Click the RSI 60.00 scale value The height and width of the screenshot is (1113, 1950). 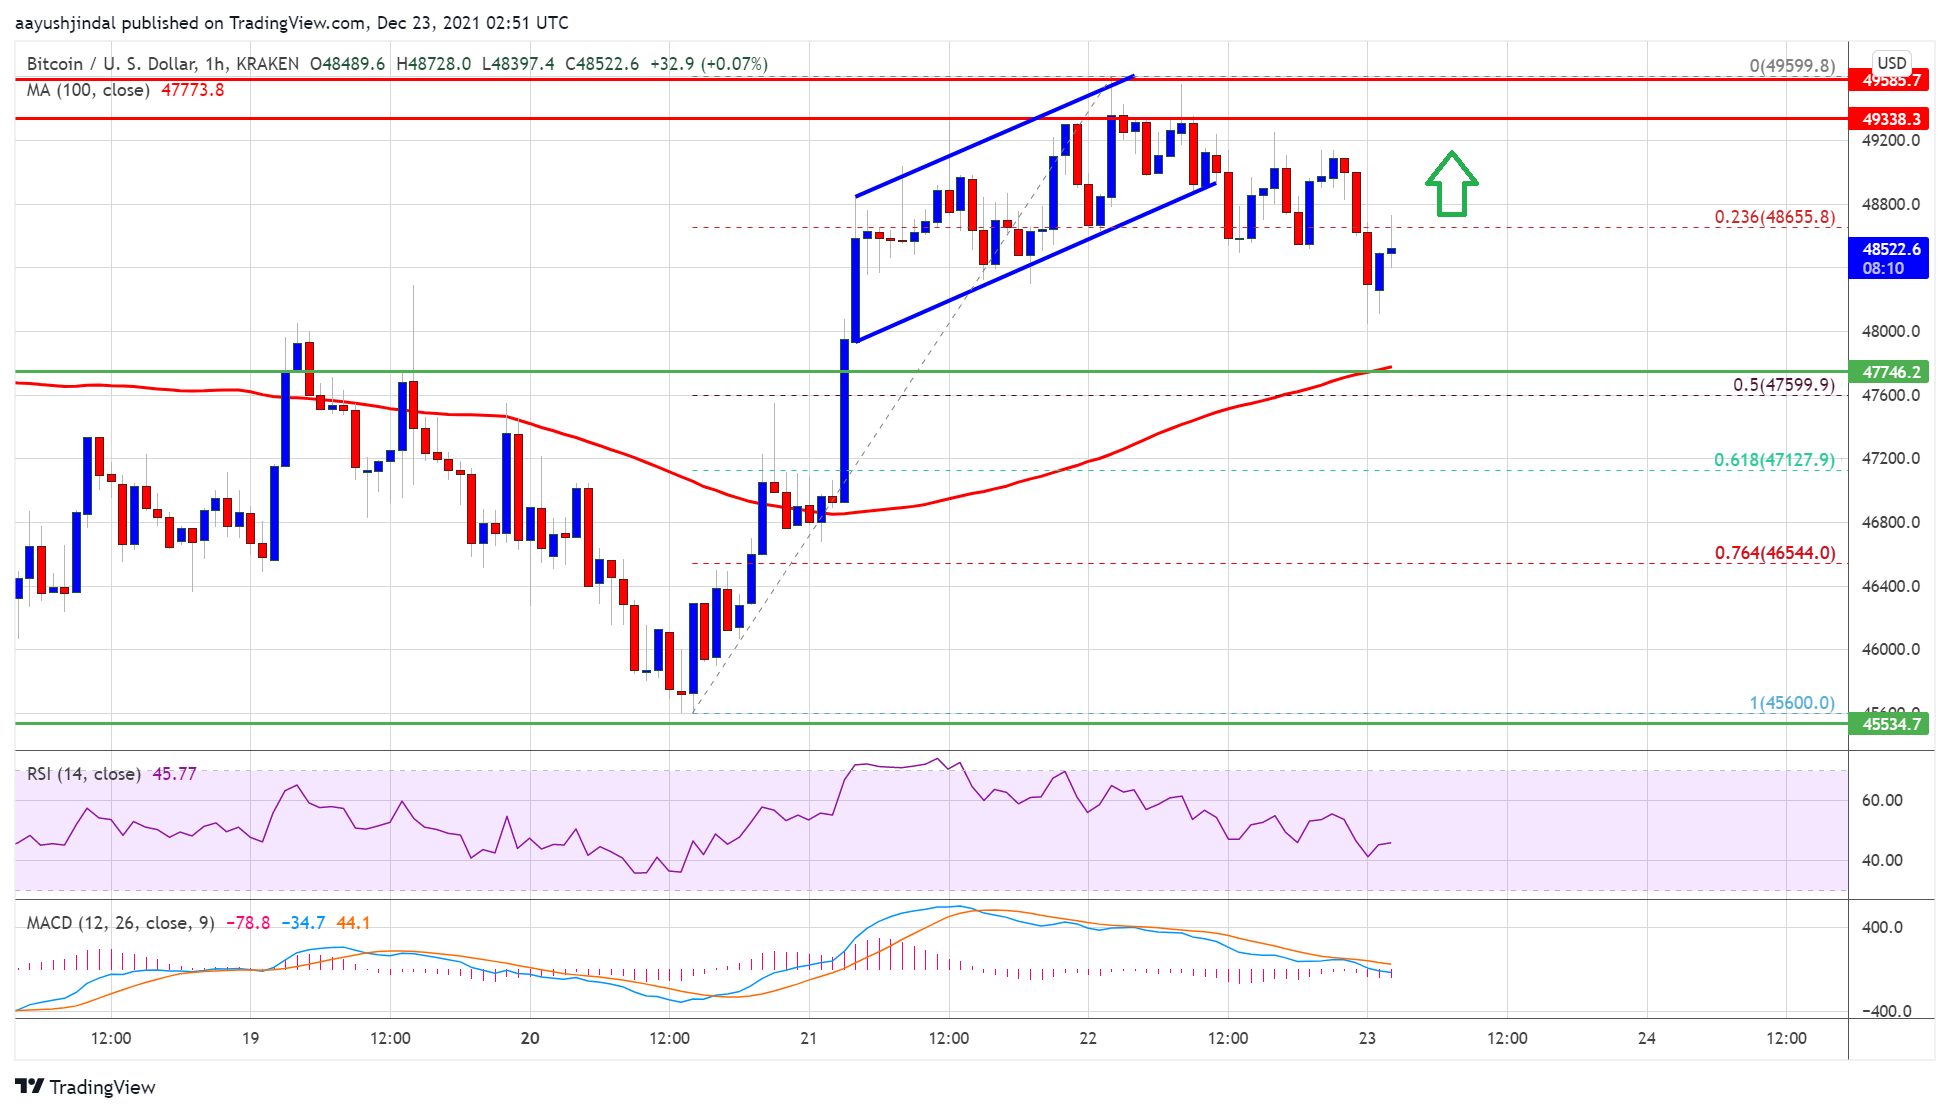pos(1881,800)
